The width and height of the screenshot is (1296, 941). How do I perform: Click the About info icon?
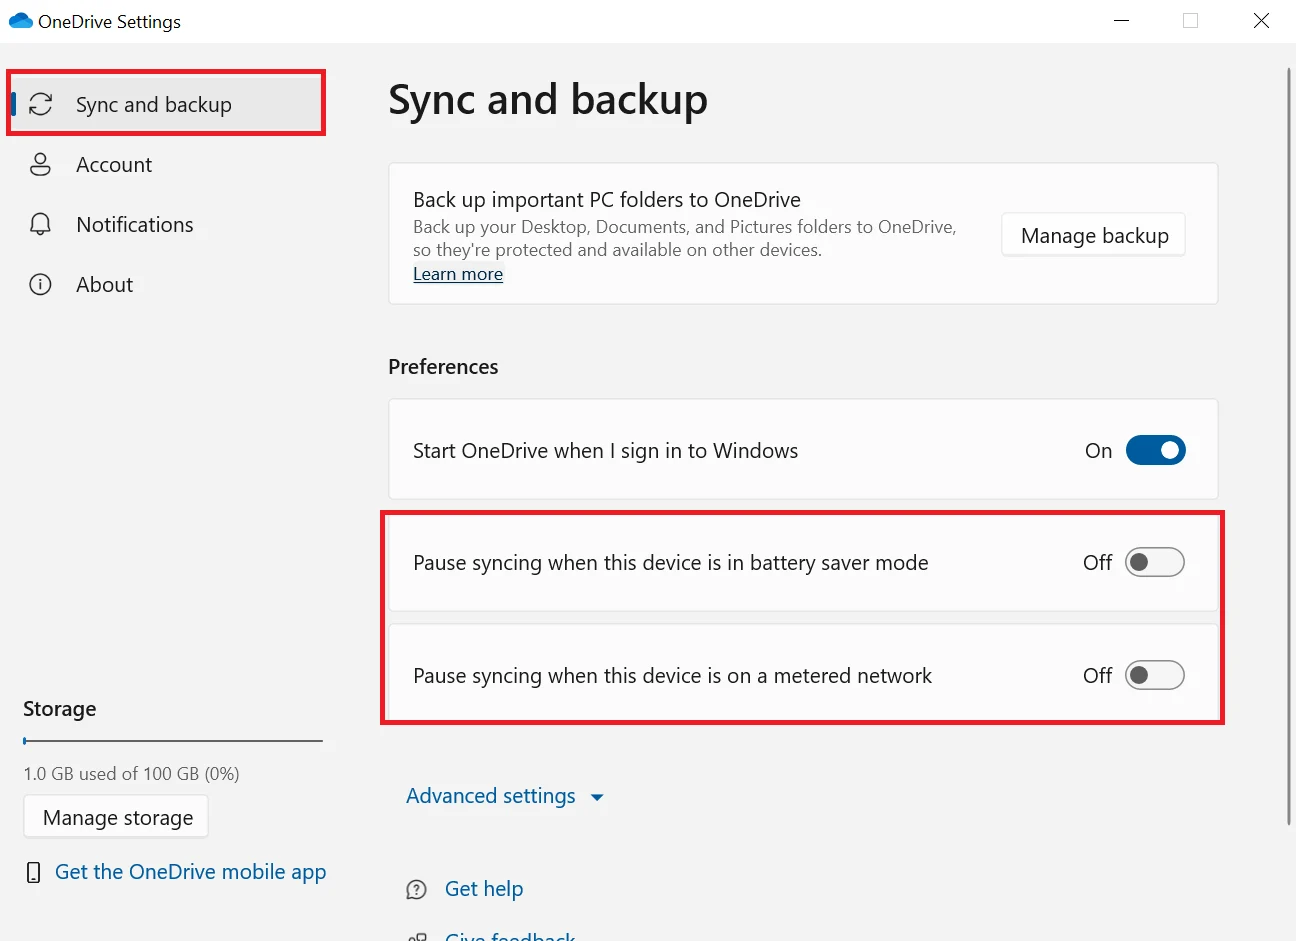tap(41, 285)
